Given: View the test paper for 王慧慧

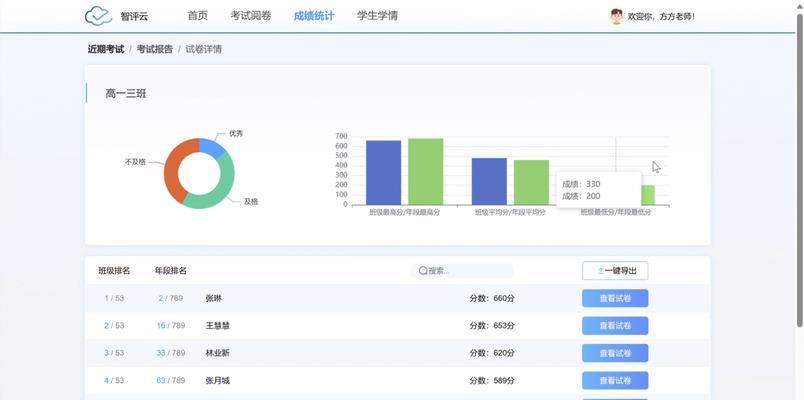Looking at the screenshot, I should point(615,326).
